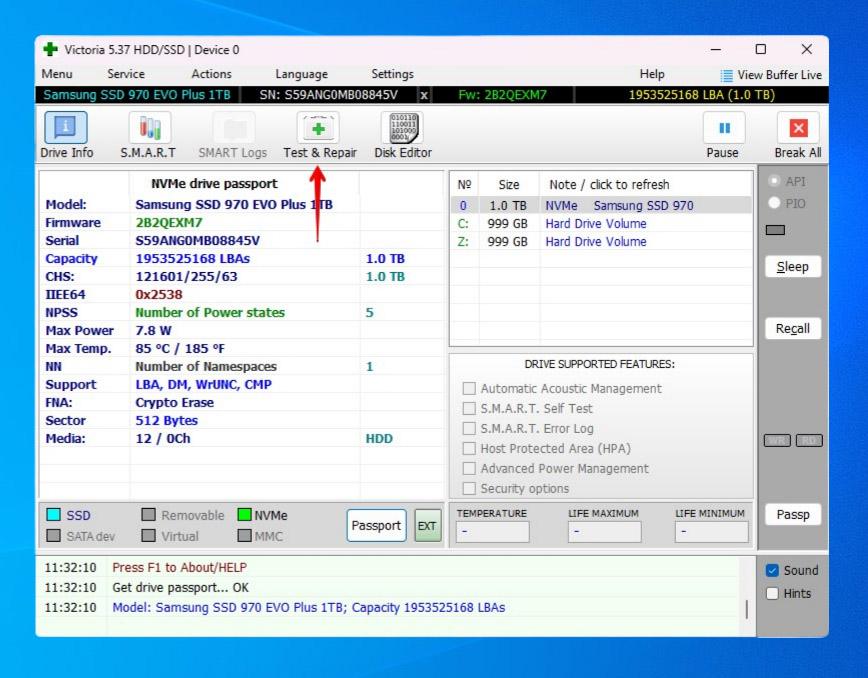Screen dimensions: 868x678
Task: Click the Sleep button
Action: click(x=792, y=267)
